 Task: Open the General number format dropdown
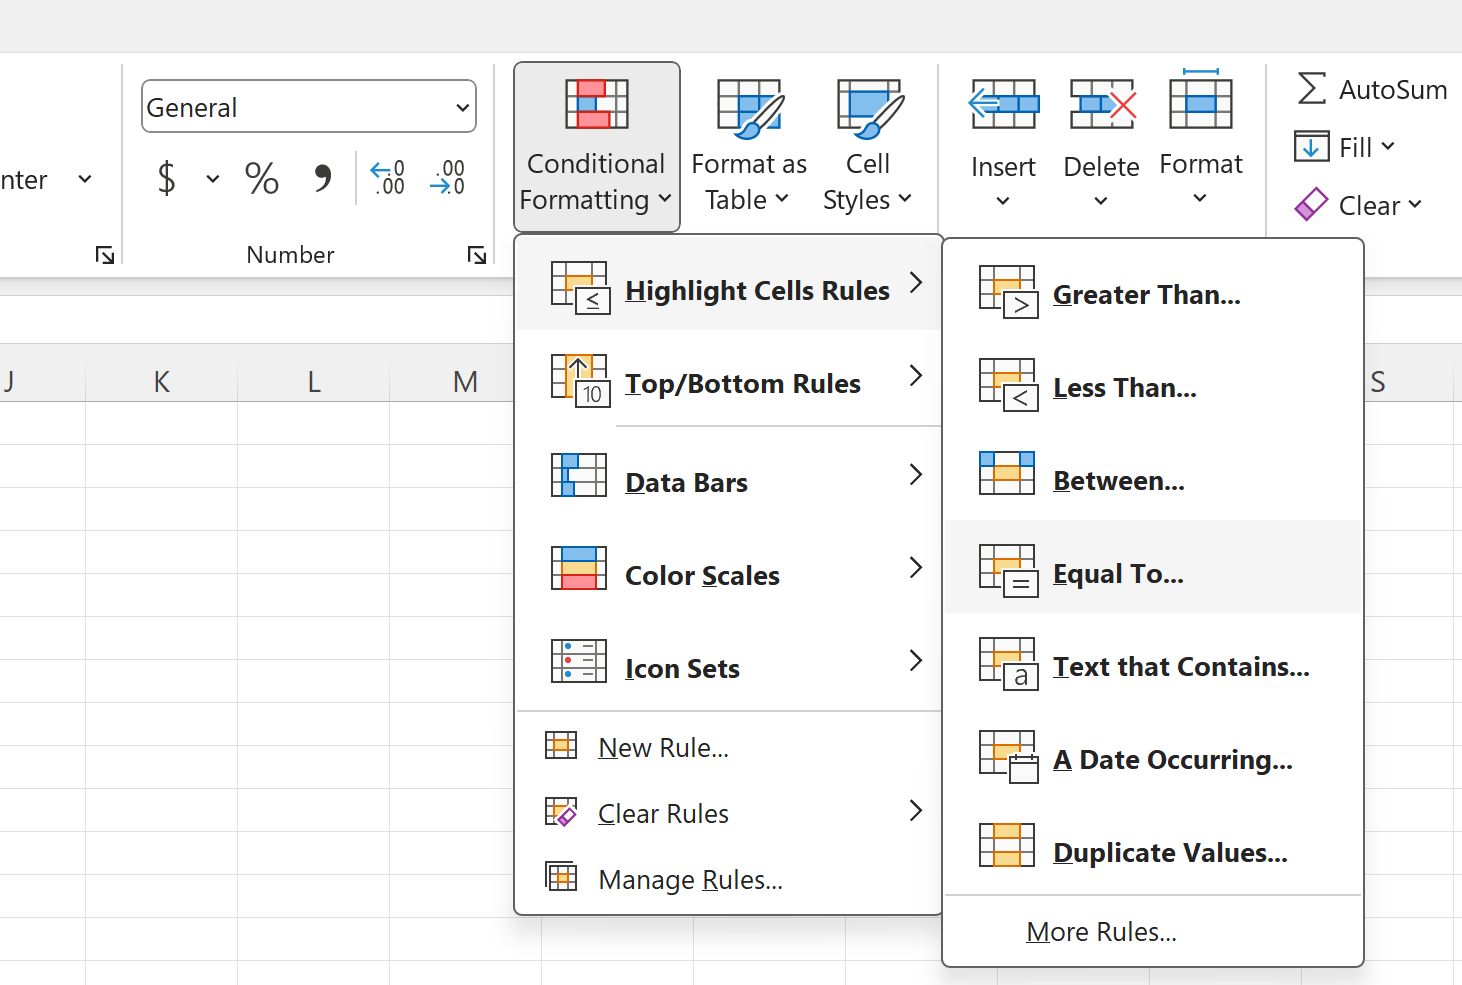461,106
